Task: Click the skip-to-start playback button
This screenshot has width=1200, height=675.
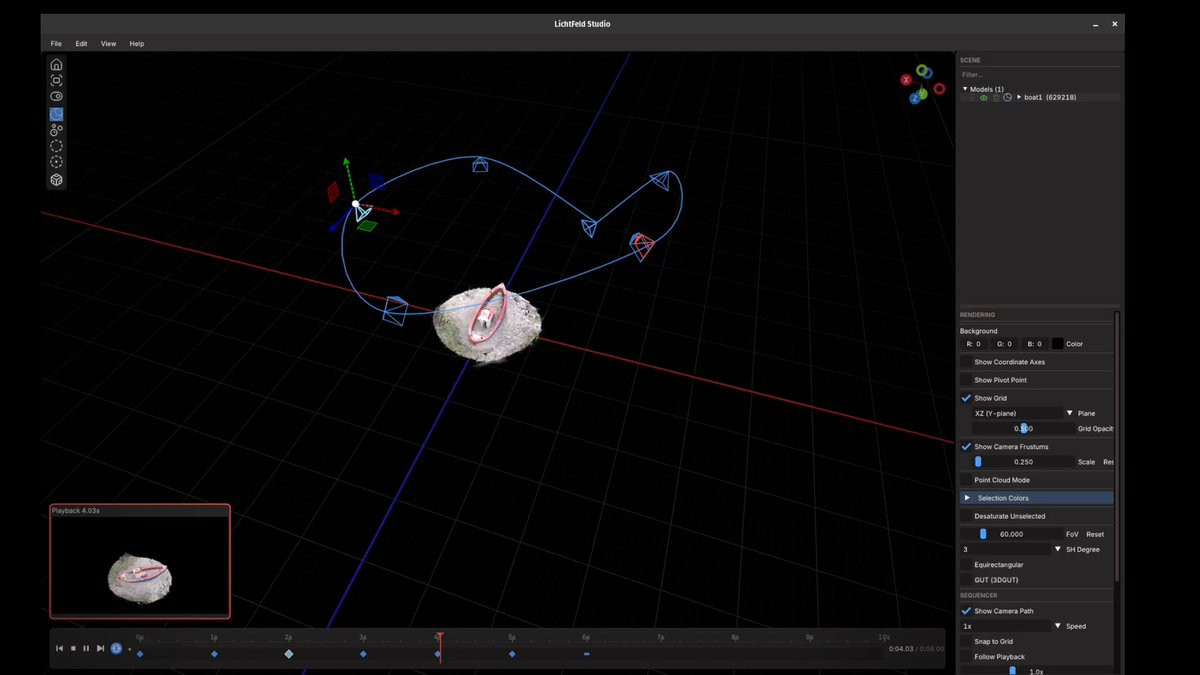Action: click(x=59, y=648)
